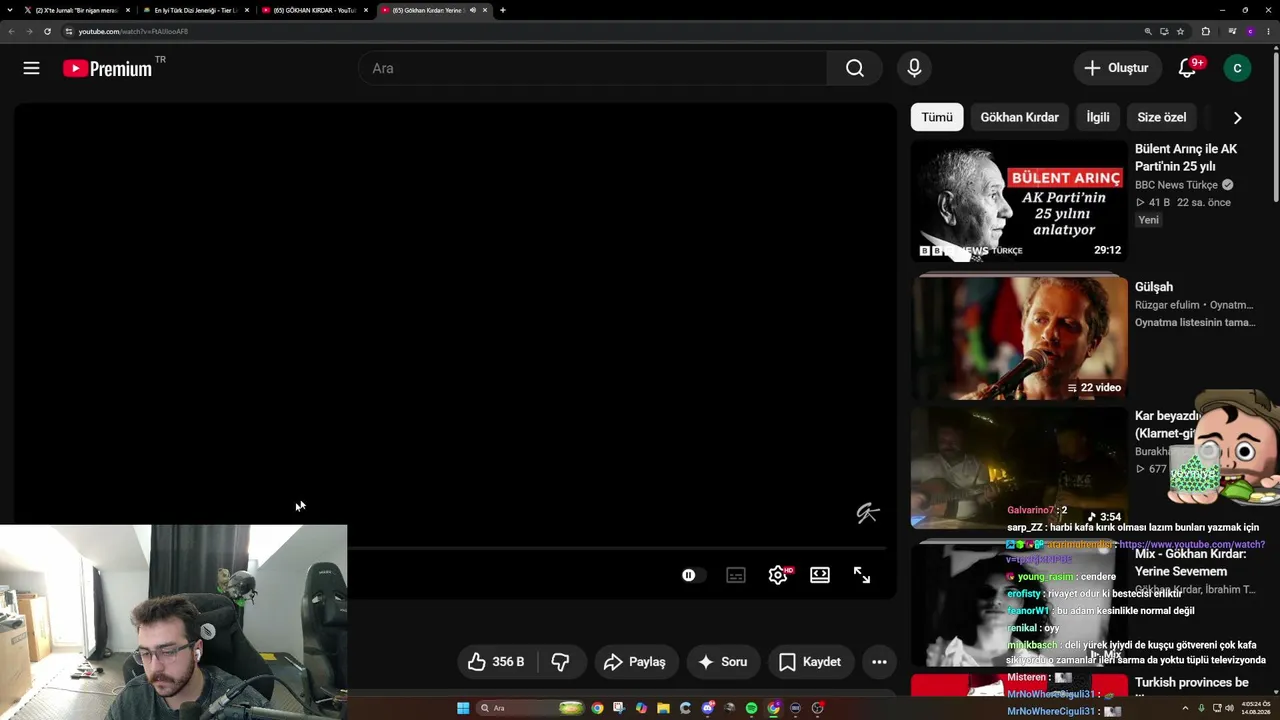The width and height of the screenshot is (1280, 720).
Task: Click the Paylaş share button
Action: coord(636,662)
